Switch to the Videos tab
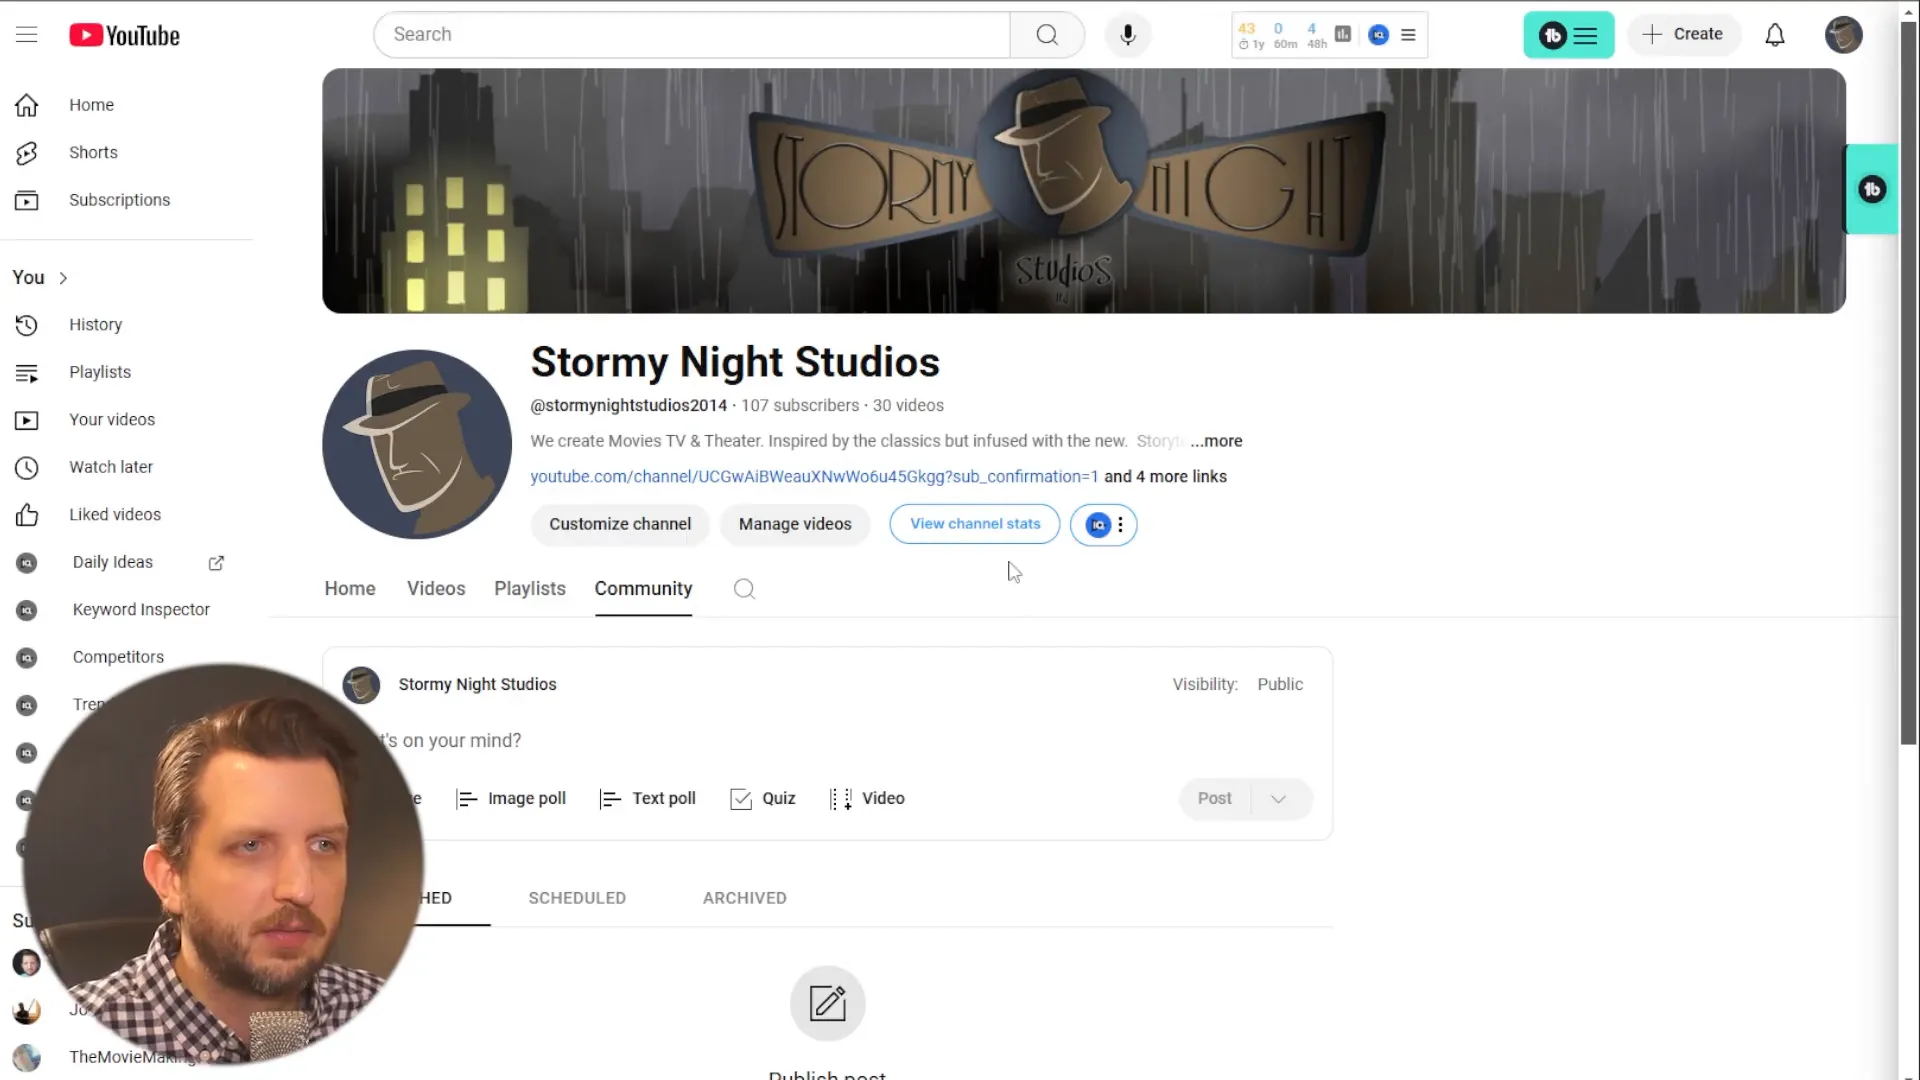 click(435, 588)
